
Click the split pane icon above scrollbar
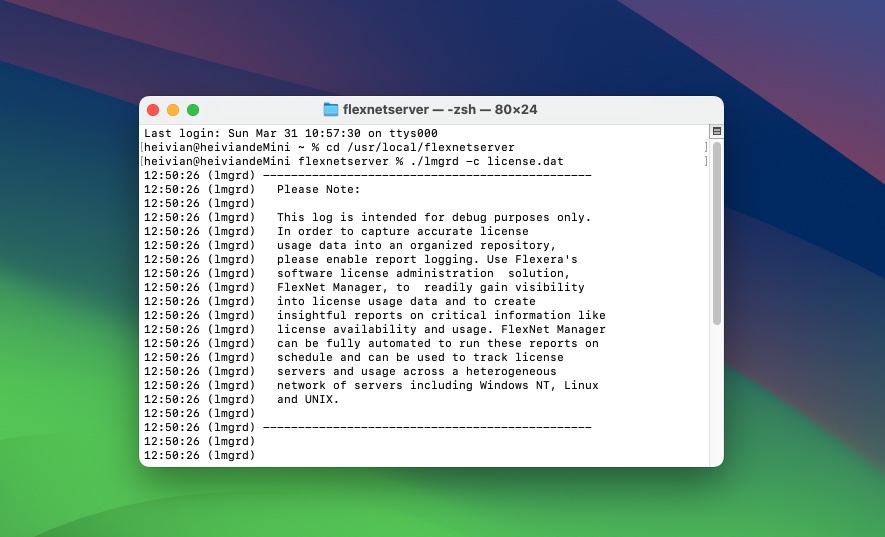716,131
